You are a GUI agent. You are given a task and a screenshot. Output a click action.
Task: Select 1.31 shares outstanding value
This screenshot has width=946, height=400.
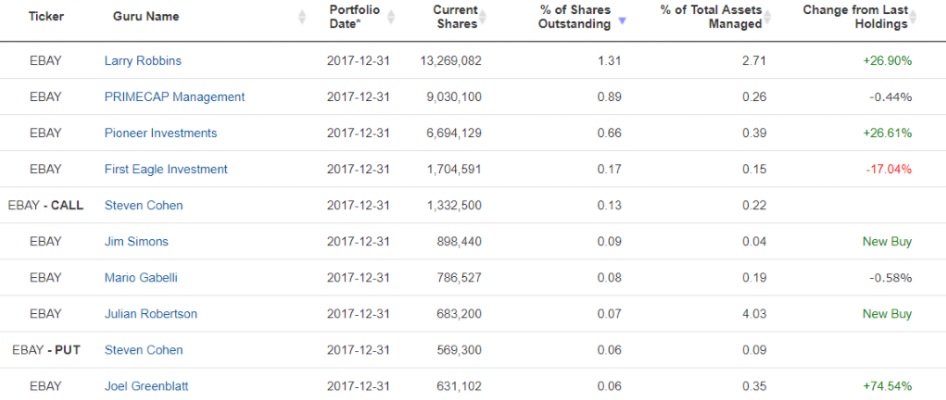pos(609,60)
